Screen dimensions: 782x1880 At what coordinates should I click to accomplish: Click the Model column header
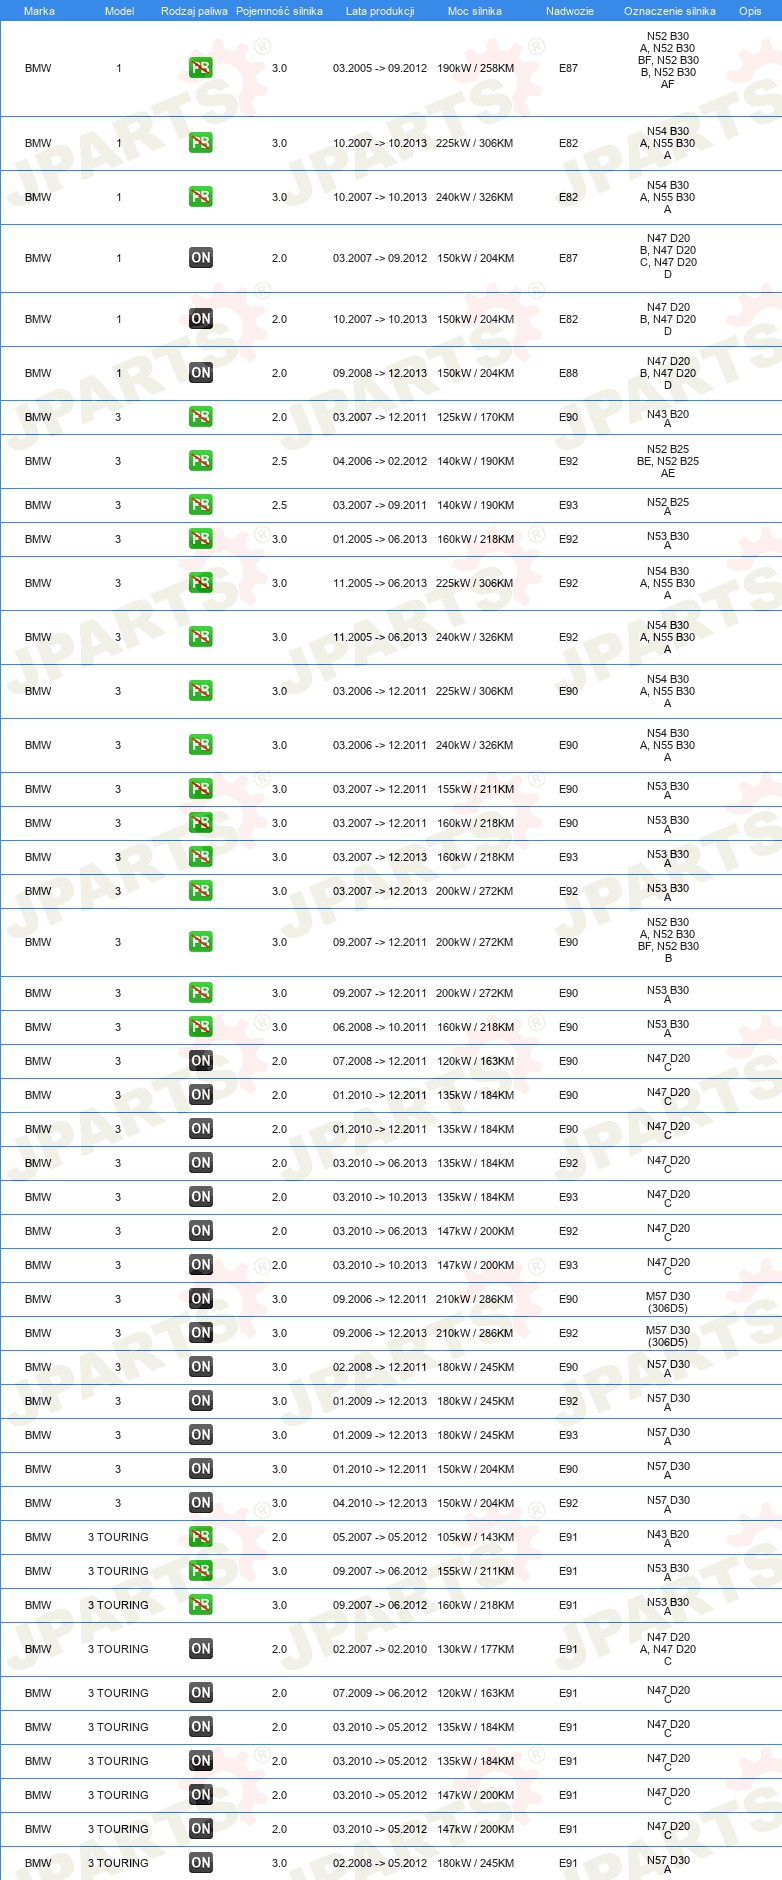pos(119,11)
